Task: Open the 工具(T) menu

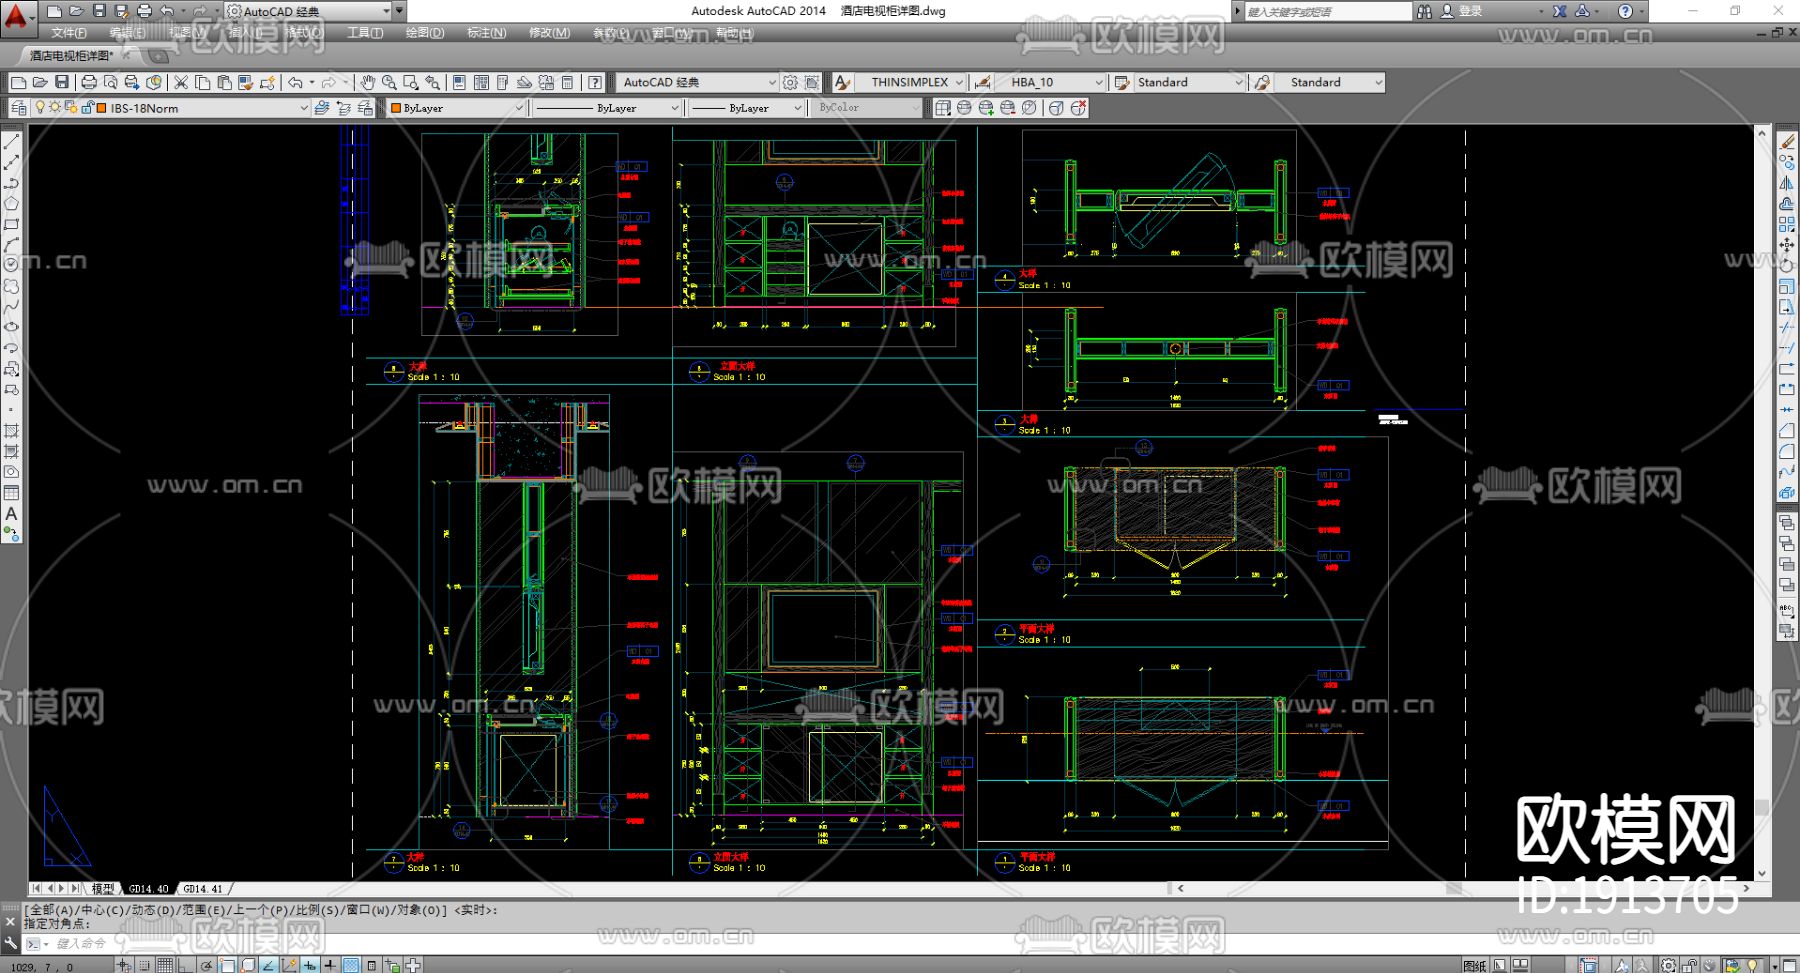Action: (x=365, y=33)
